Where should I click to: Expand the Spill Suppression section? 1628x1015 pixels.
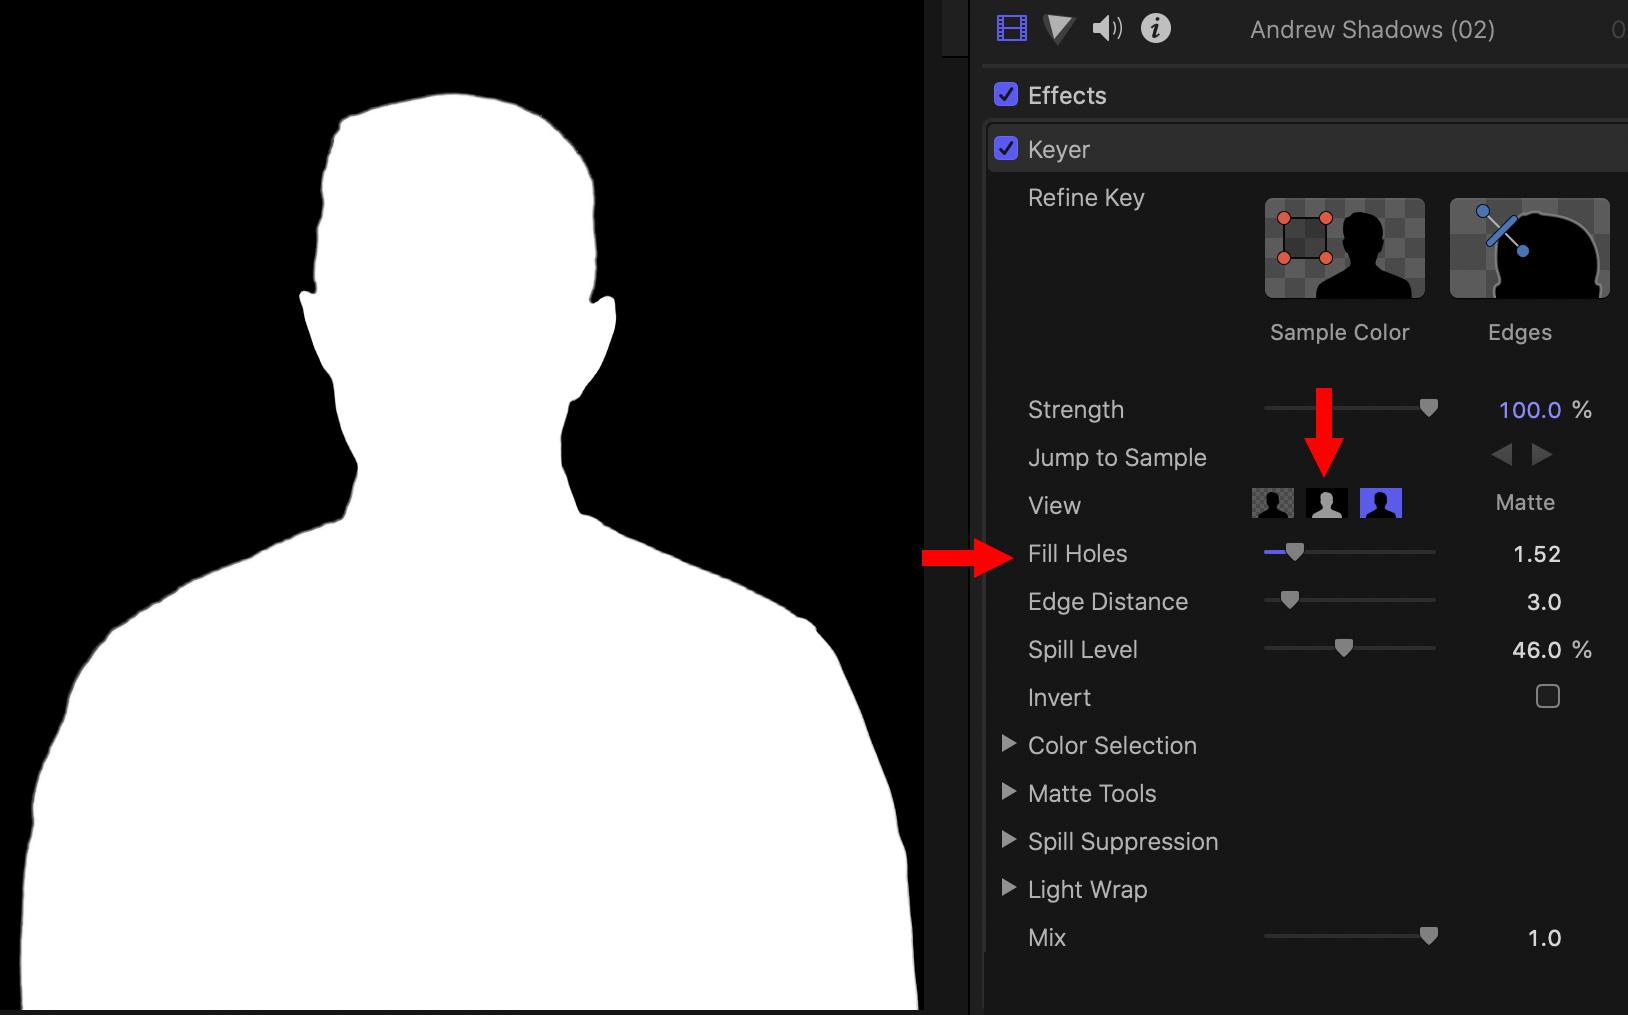(1009, 840)
